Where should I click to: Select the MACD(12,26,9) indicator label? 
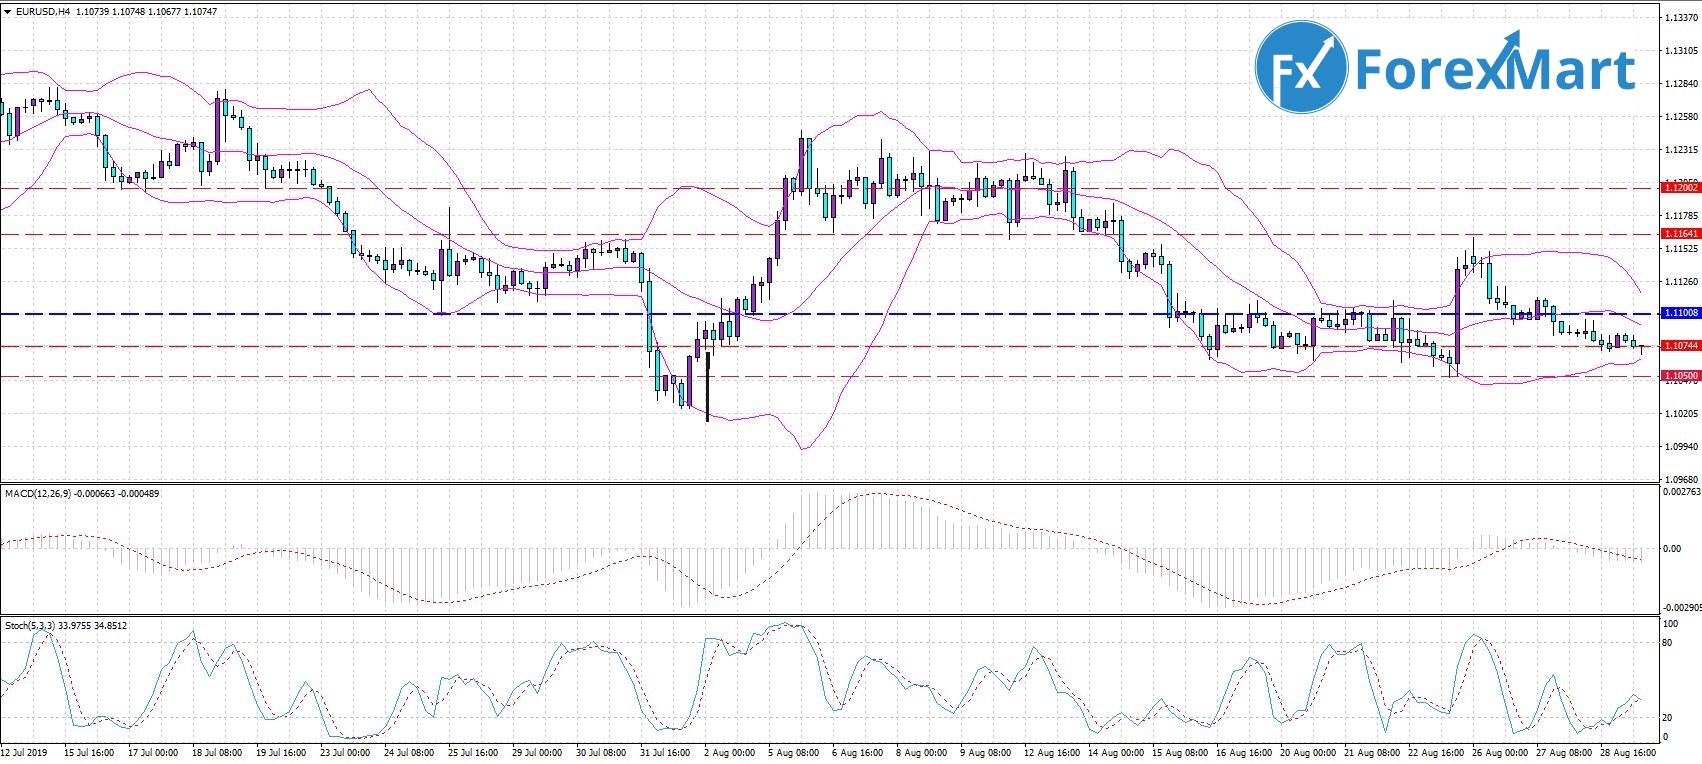[x=40, y=494]
